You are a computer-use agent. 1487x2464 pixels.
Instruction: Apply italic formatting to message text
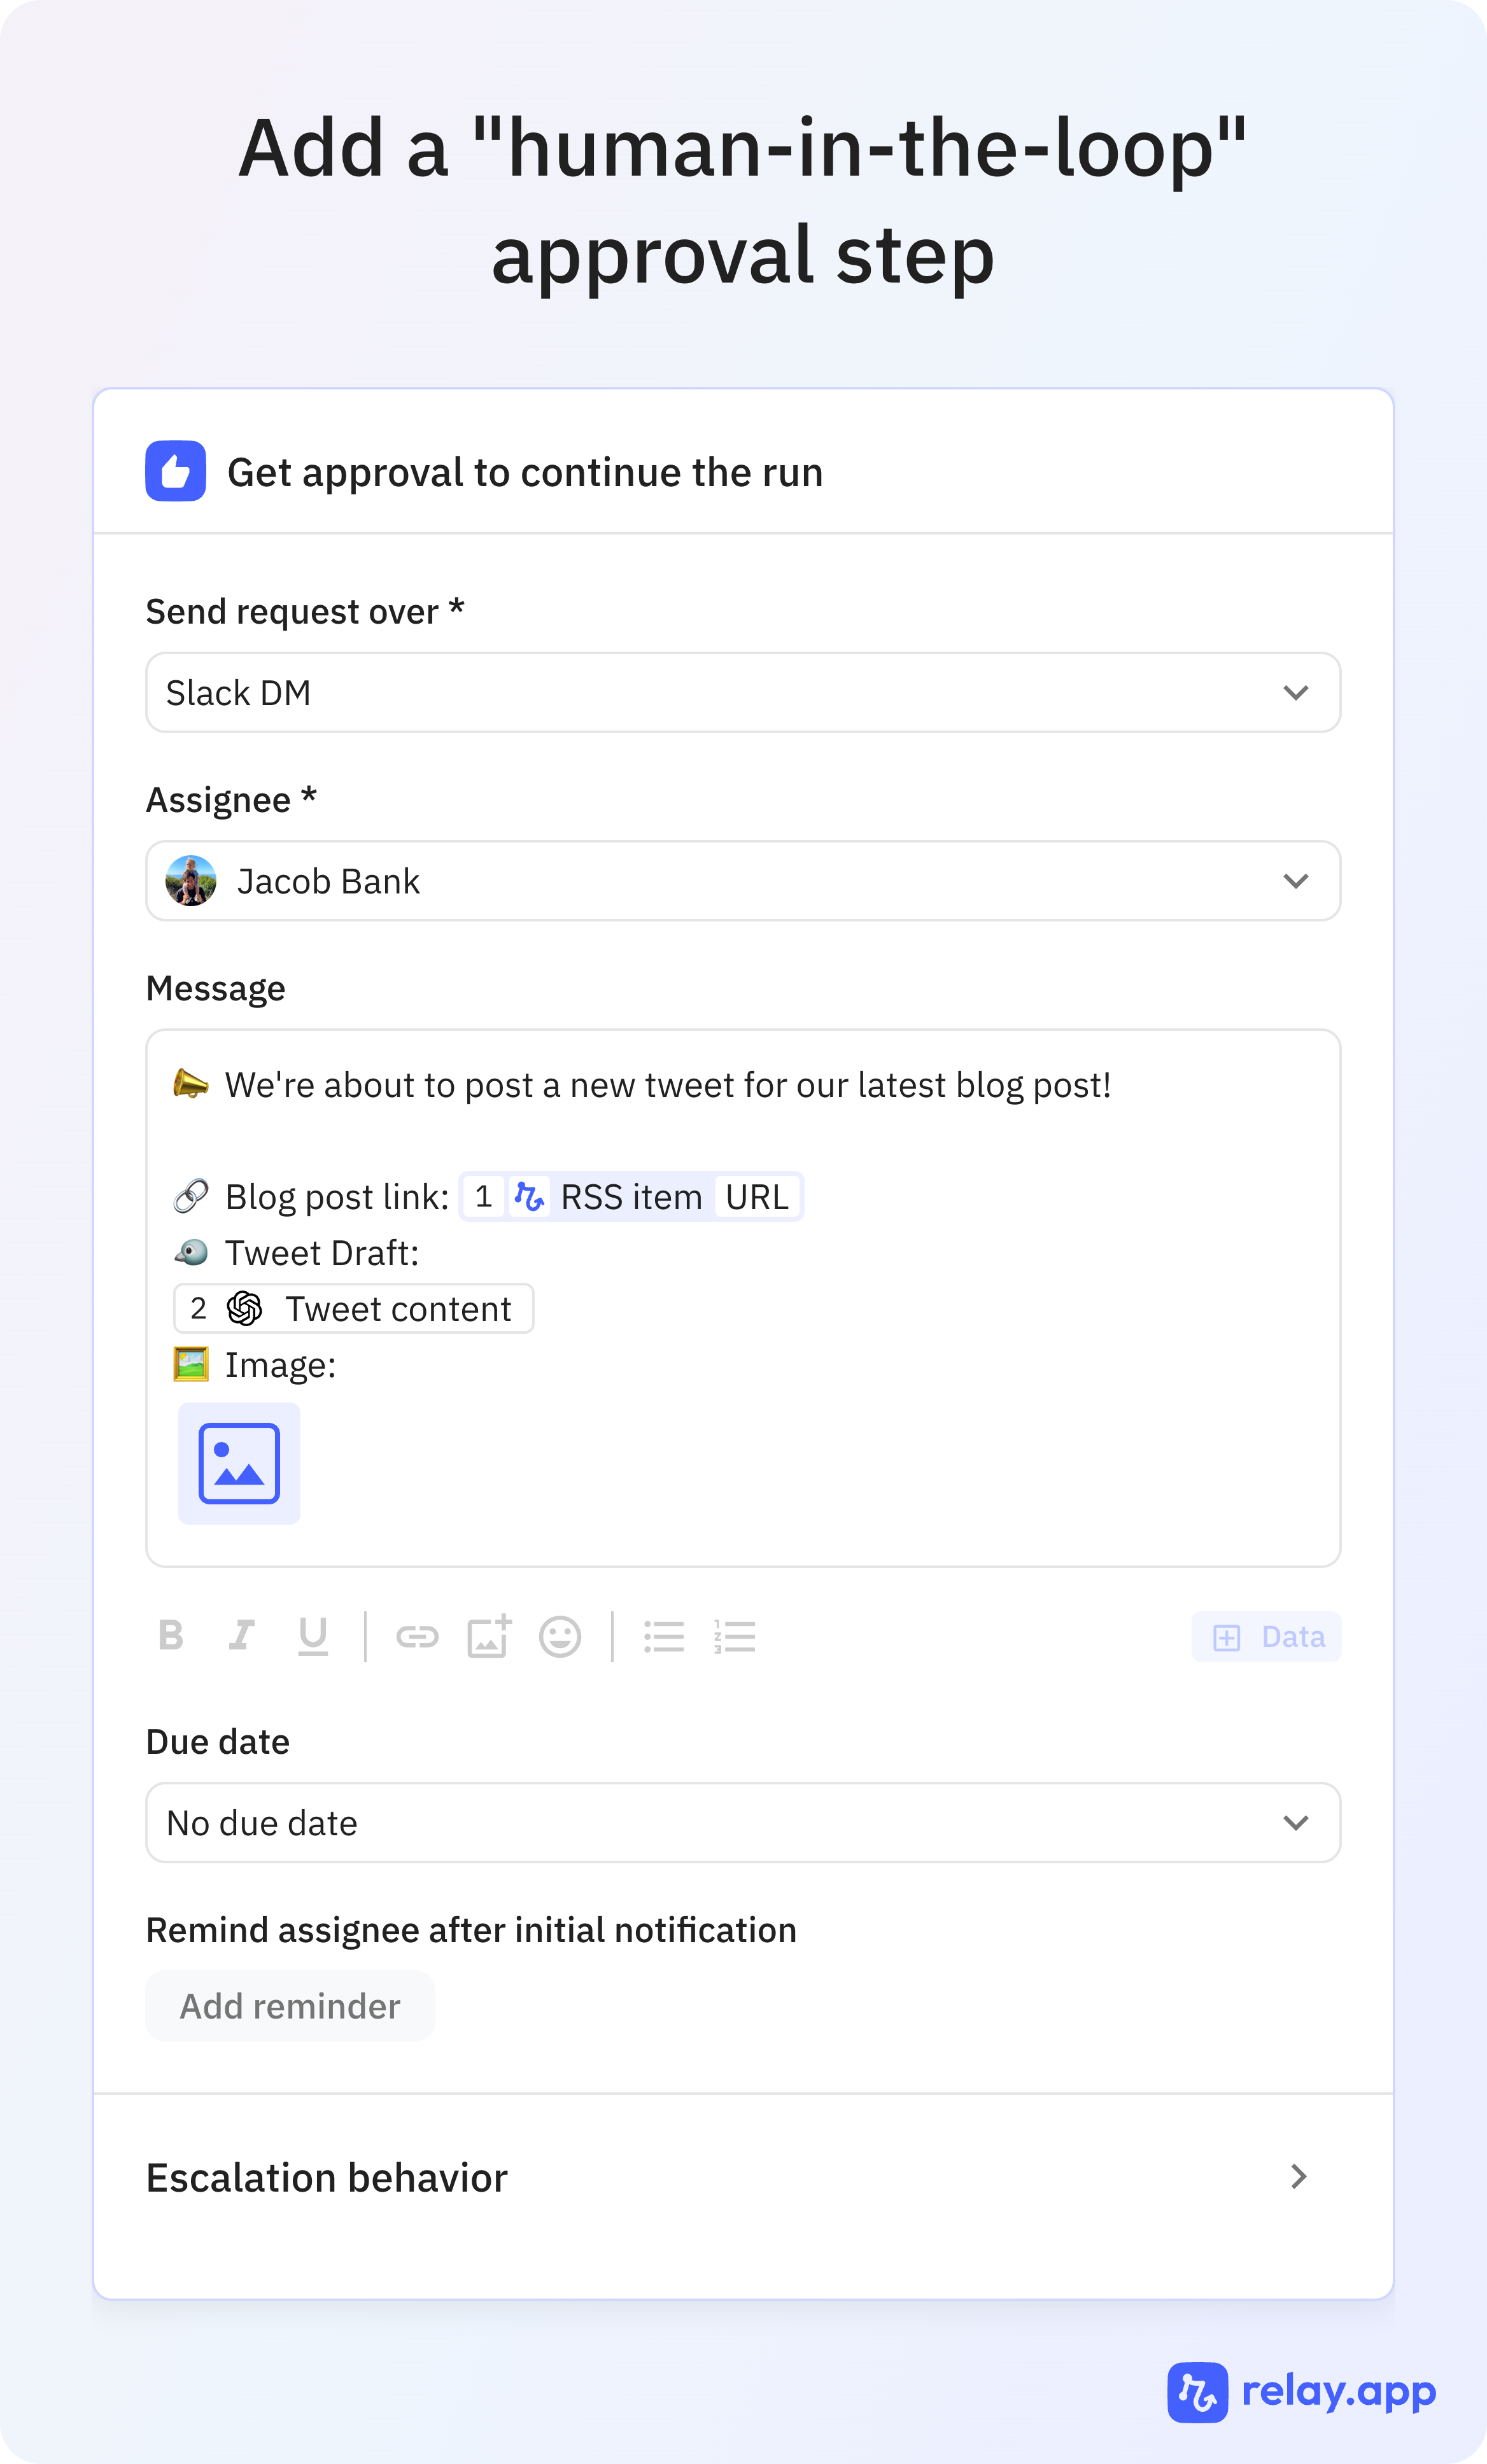[x=241, y=1636]
